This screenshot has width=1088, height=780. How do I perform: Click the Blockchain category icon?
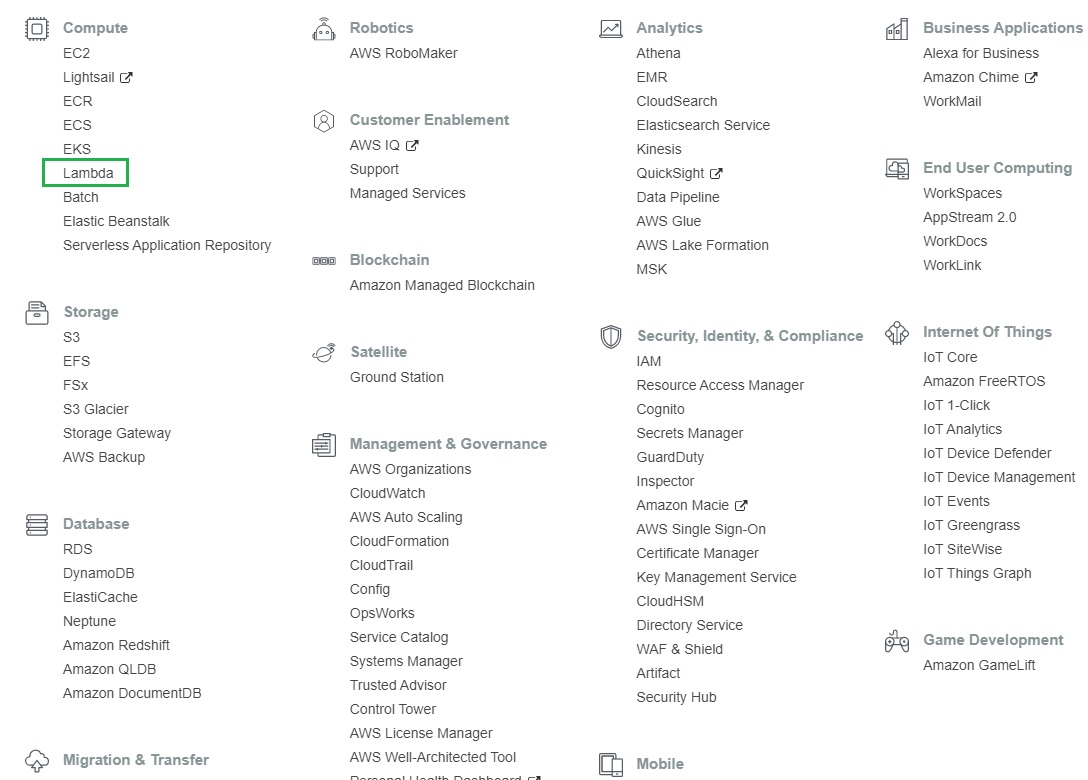[x=324, y=261]
